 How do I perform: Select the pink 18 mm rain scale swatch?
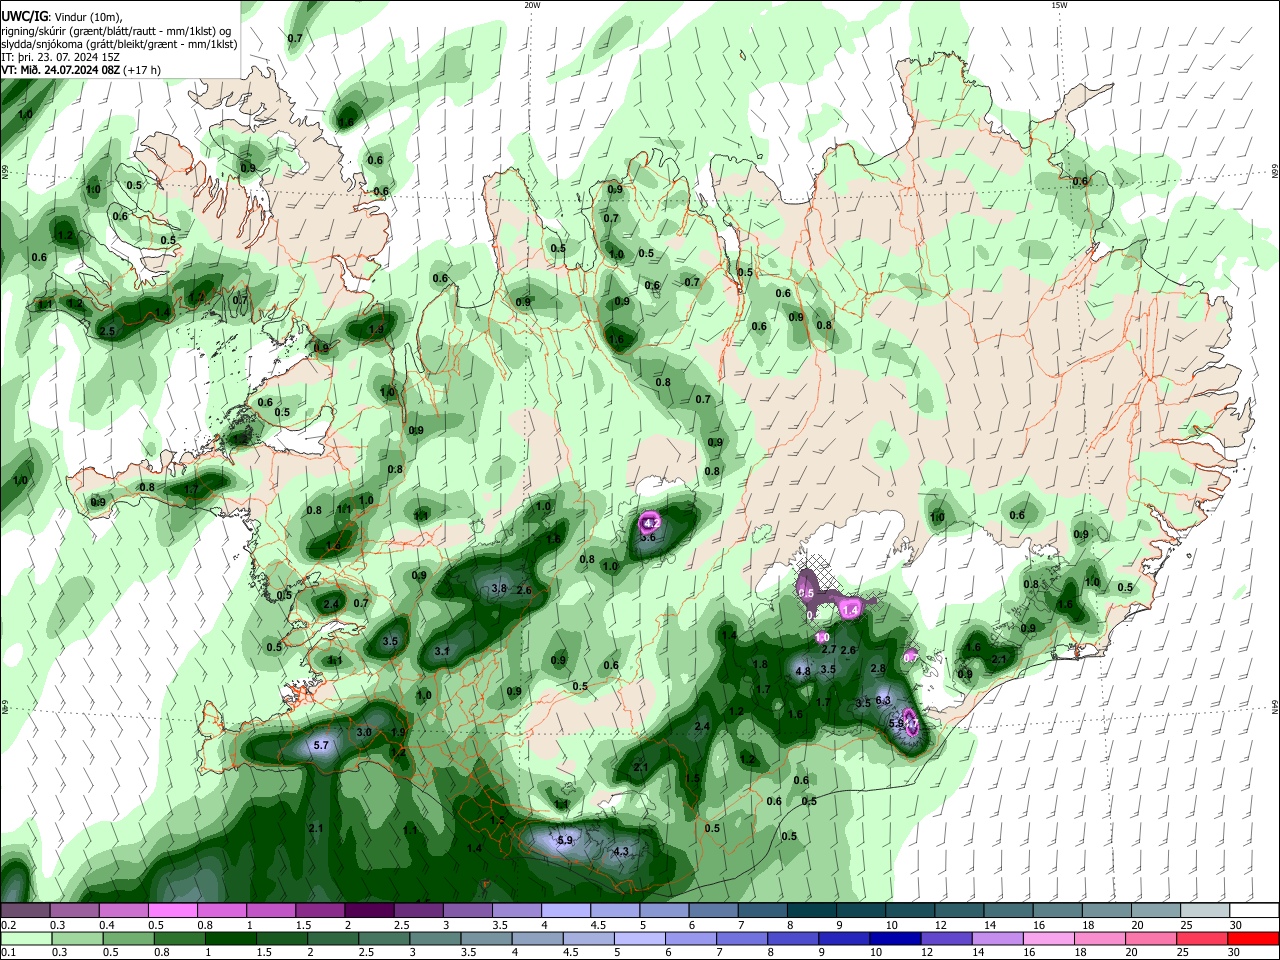(1099, 938)
